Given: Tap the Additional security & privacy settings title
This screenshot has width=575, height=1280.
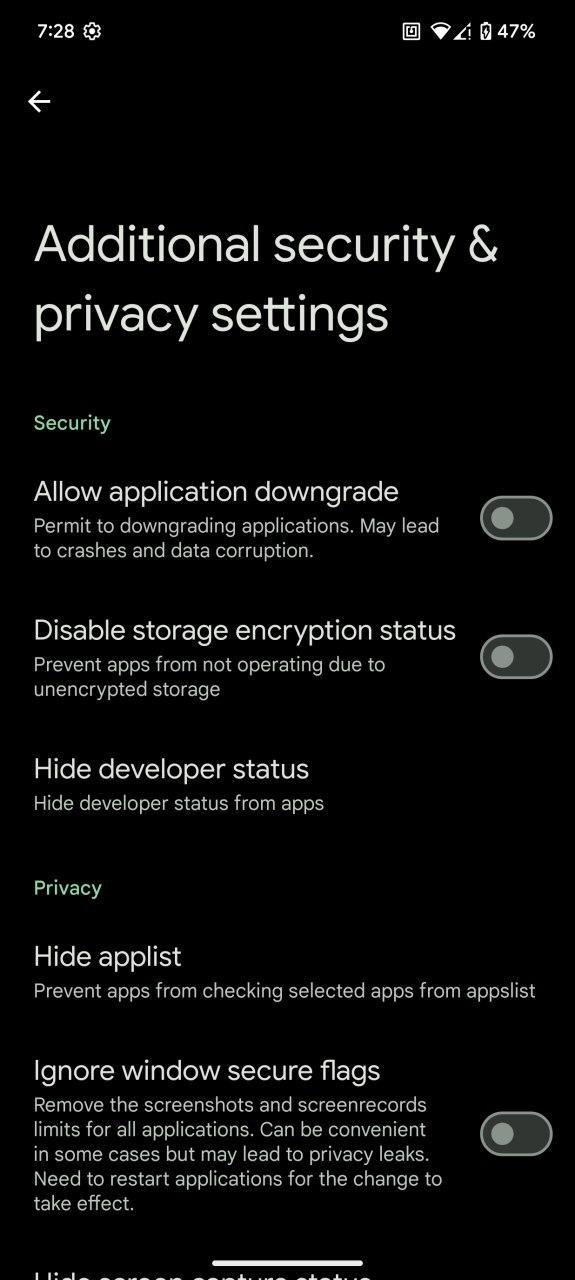Looking at the screenshot, I should 266,279.
